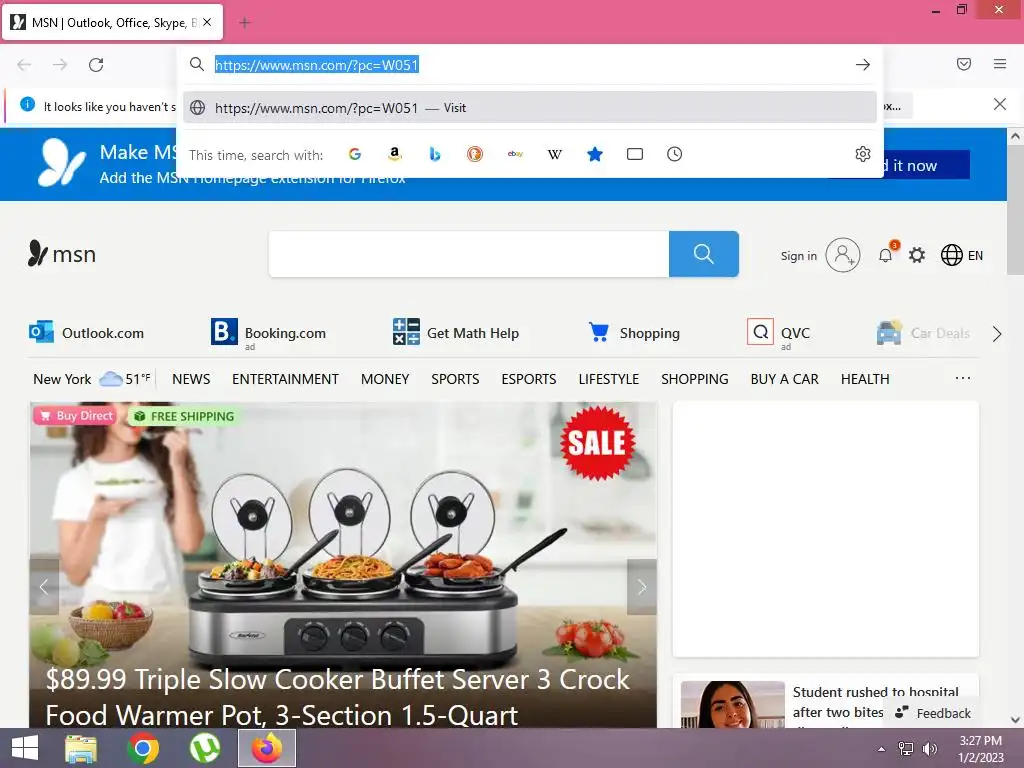This screenshot has height=768, width=1024.
Task: Reload the current page
Action: point(96,65)
